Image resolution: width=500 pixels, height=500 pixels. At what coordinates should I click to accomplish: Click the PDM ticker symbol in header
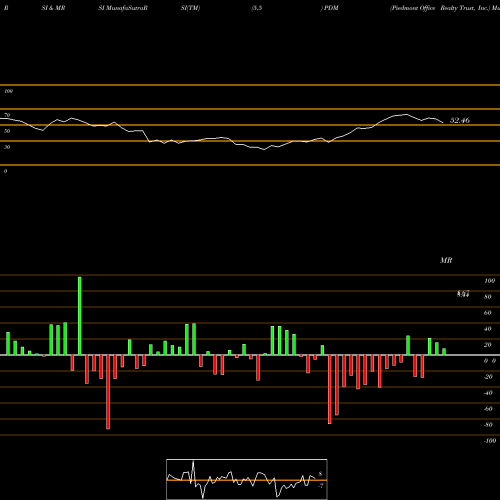click(x=331, y=8)
